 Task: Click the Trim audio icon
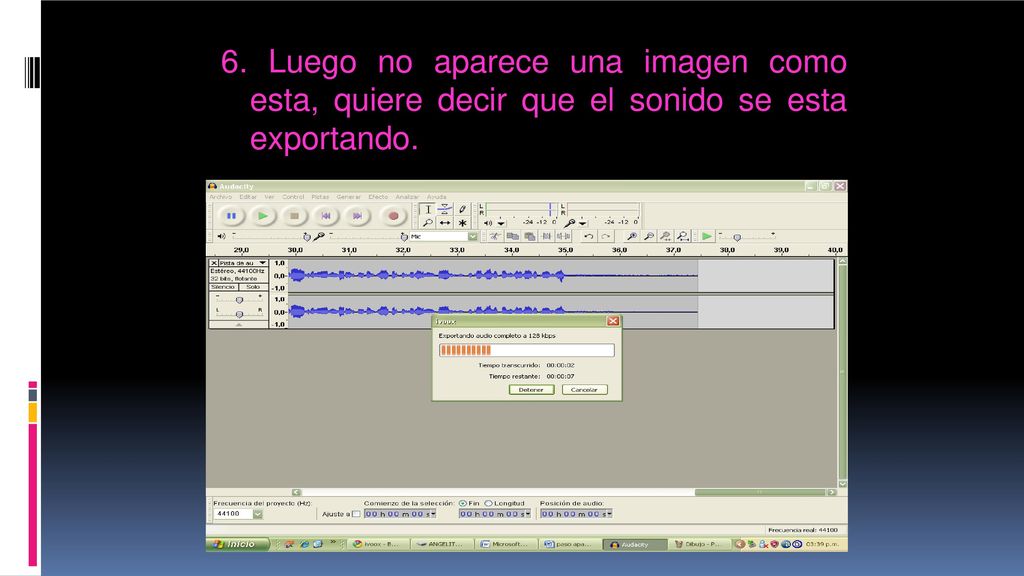547,236
